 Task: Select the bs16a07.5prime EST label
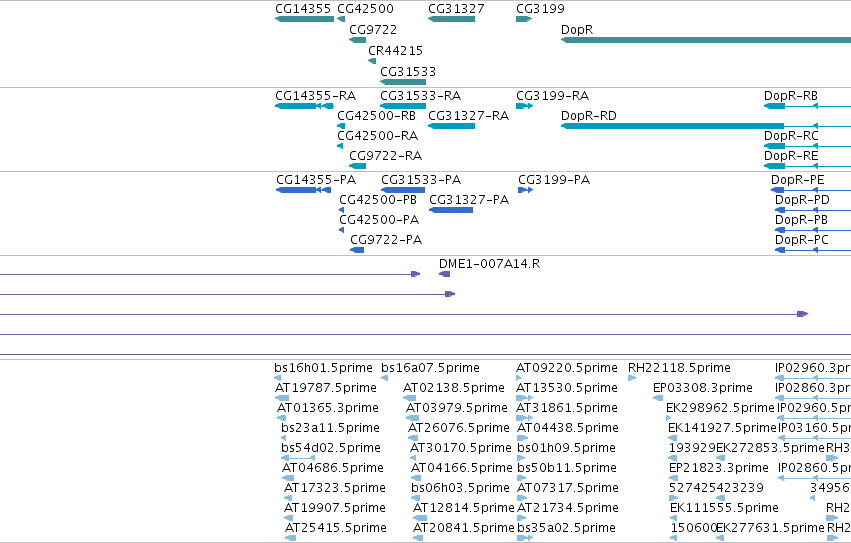click(430, 368)
